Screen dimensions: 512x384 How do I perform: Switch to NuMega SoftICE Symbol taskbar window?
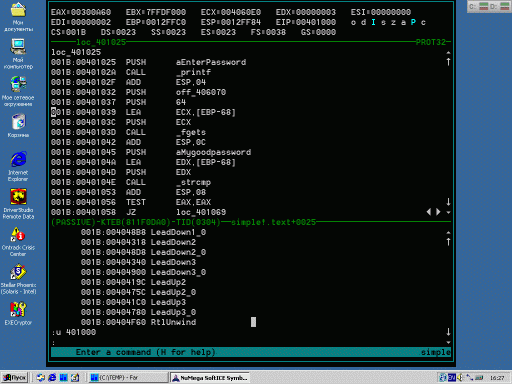pyautogui.click(x=210, y=378)
